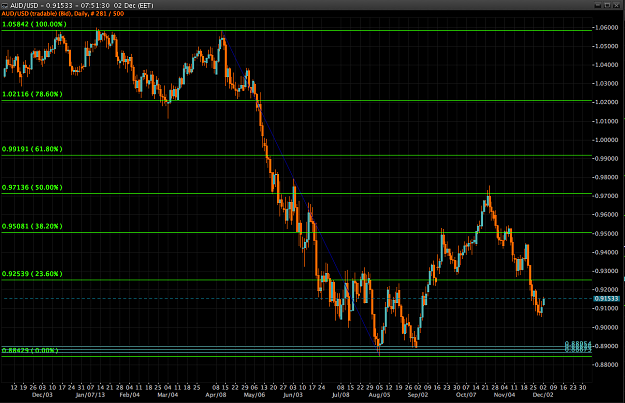This screenshot has height=403, width=625.
Task: Select the 1.05842 (100.00%) Fibonacci label
Action: click(34, 24)
